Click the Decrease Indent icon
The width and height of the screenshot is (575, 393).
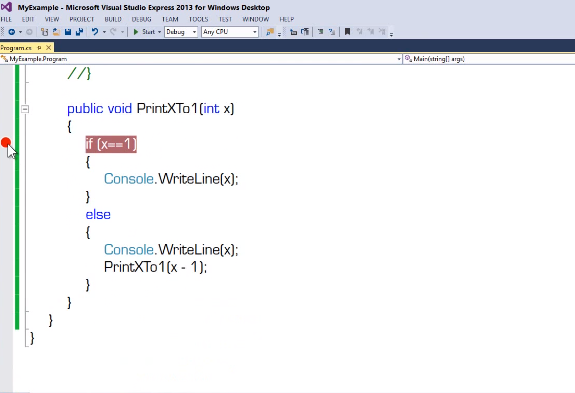(x=293, y=32)
